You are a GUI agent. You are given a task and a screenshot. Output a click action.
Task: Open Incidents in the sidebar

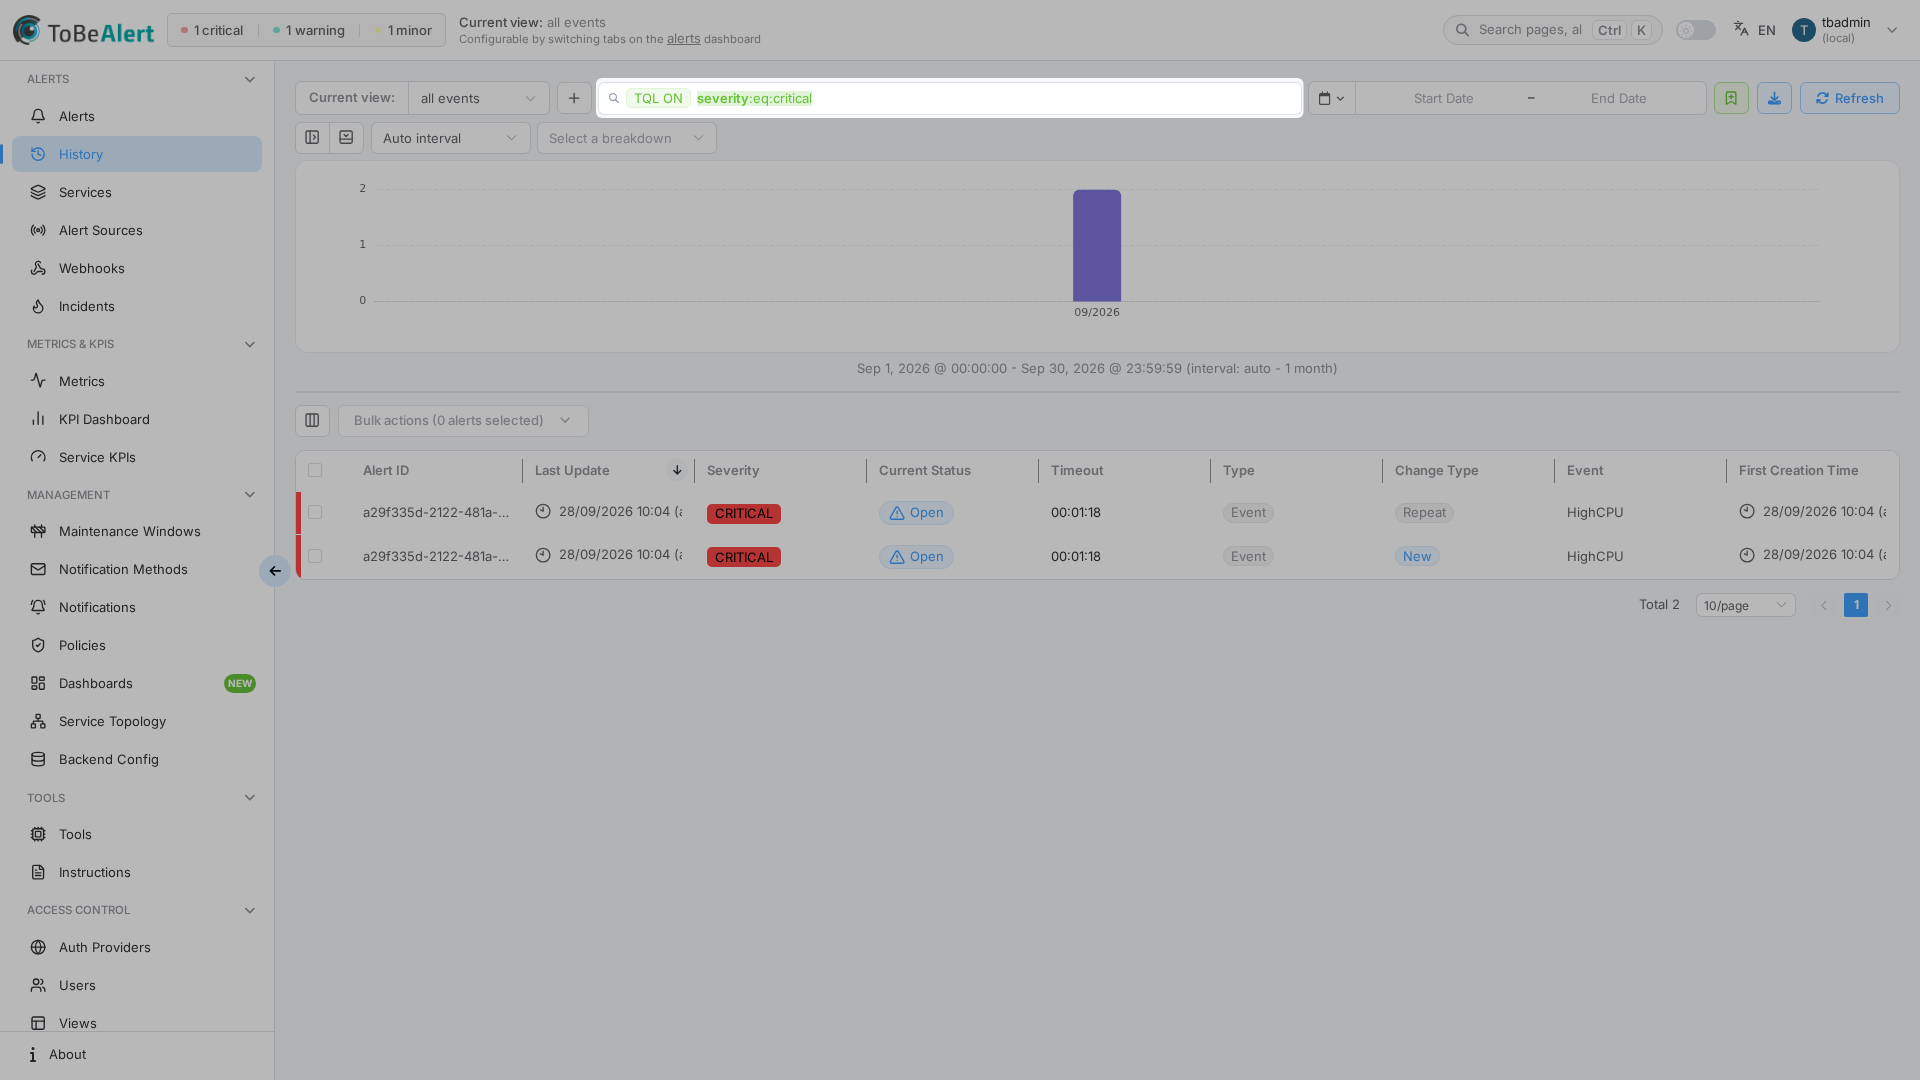137,306
